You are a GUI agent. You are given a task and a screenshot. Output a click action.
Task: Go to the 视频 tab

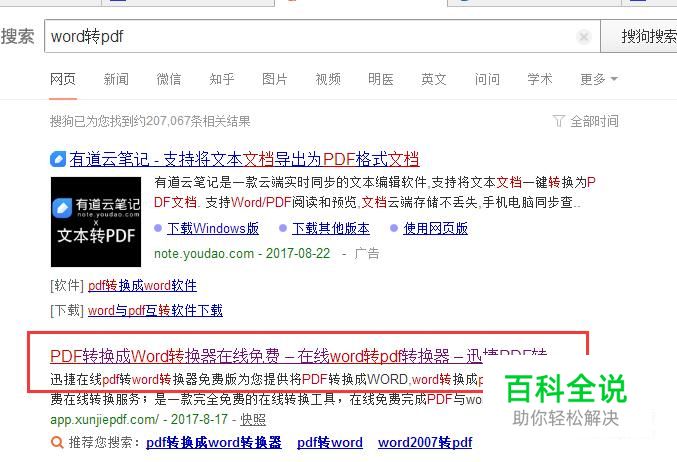[328, 79]
